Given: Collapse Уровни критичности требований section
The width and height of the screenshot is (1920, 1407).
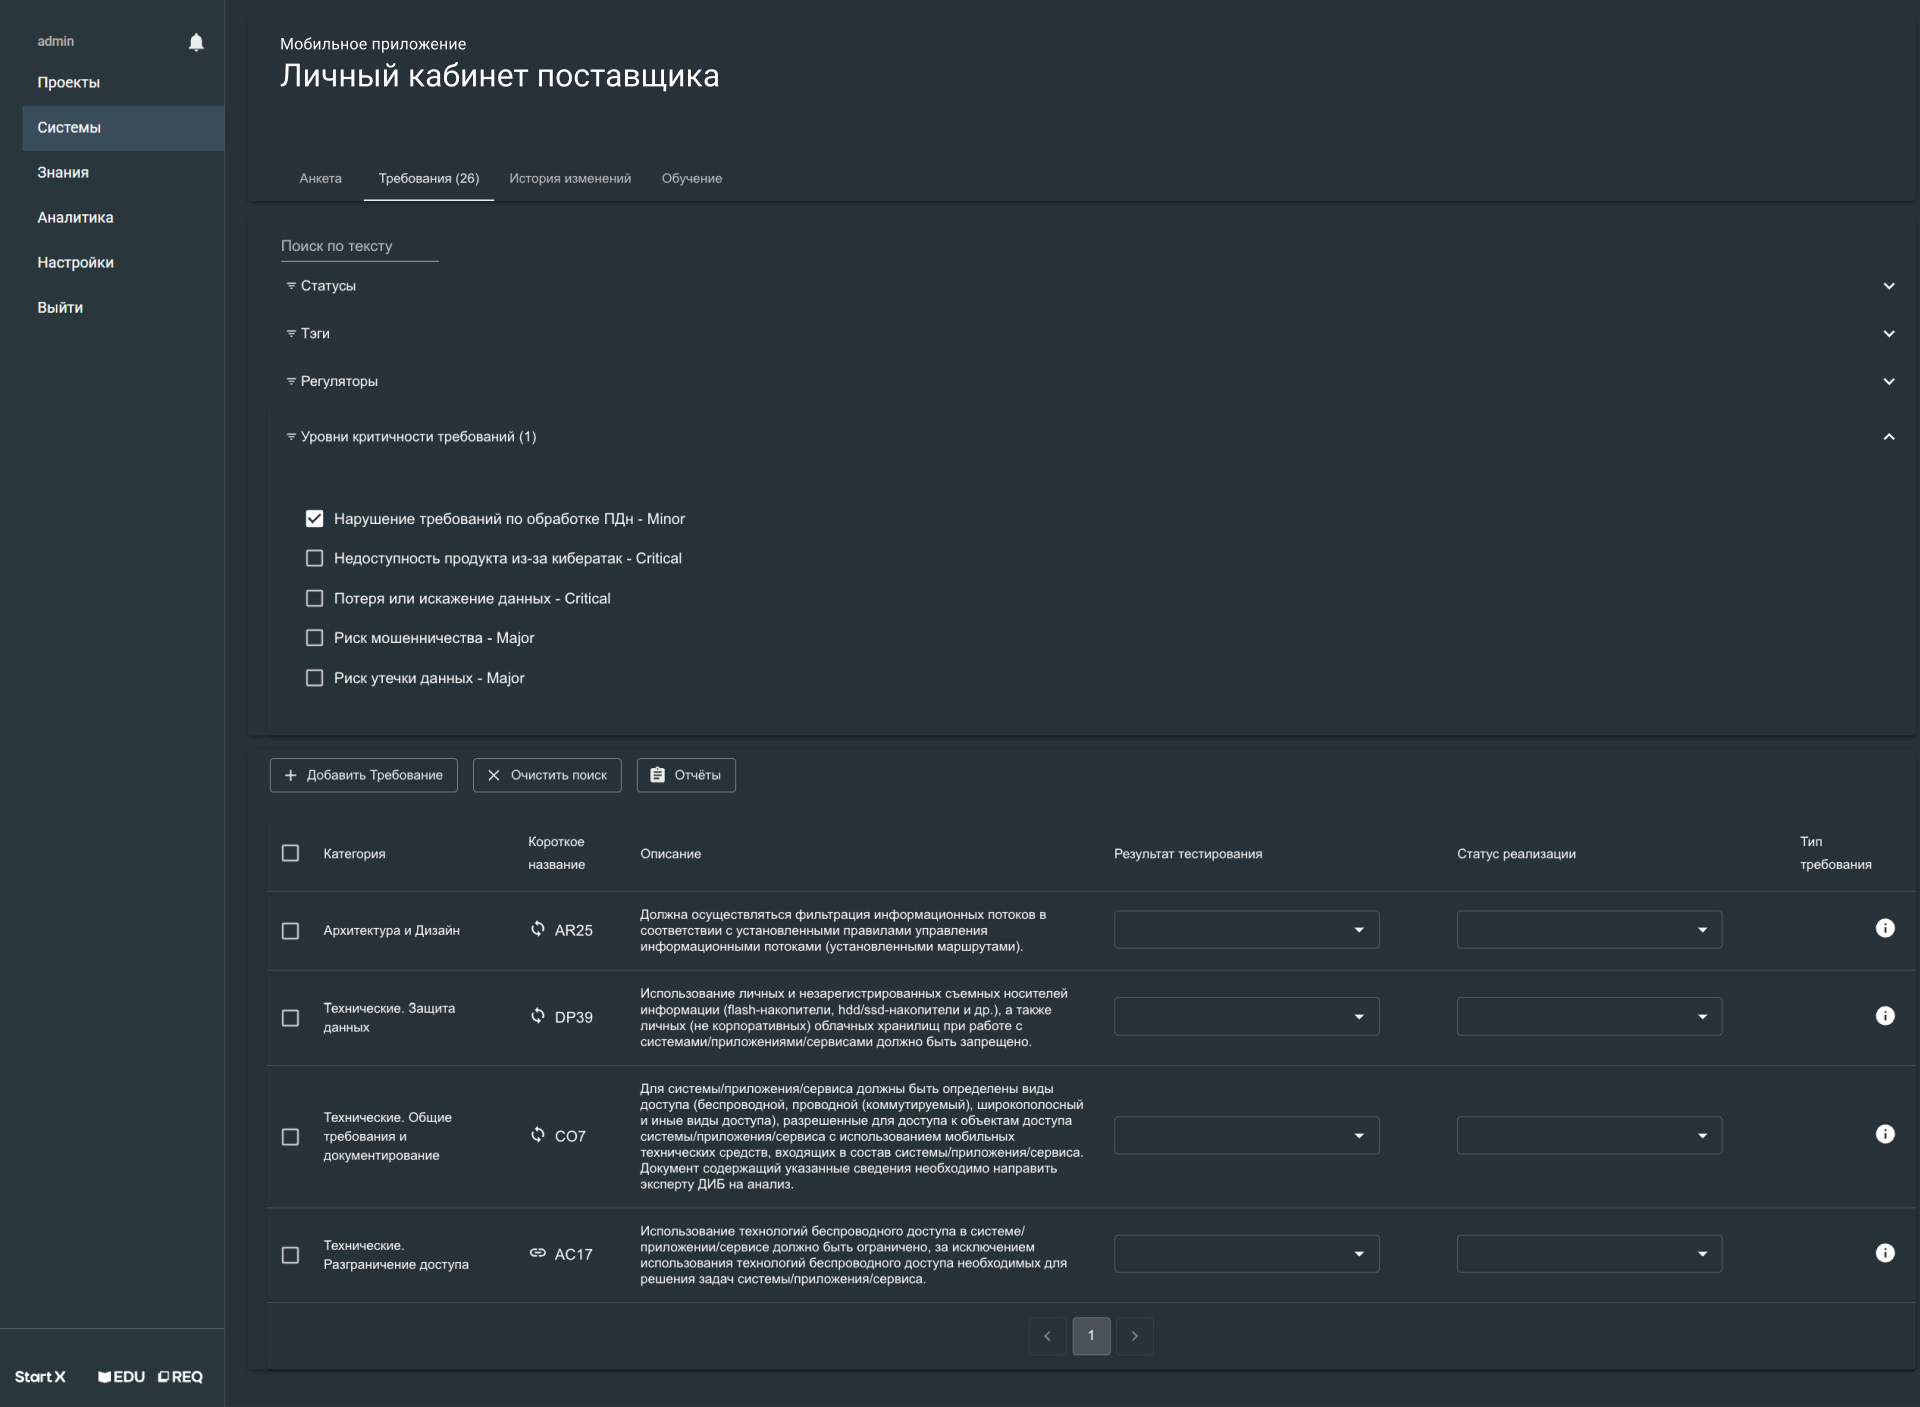Looking at the screenshot, I should click(1888, 437).
